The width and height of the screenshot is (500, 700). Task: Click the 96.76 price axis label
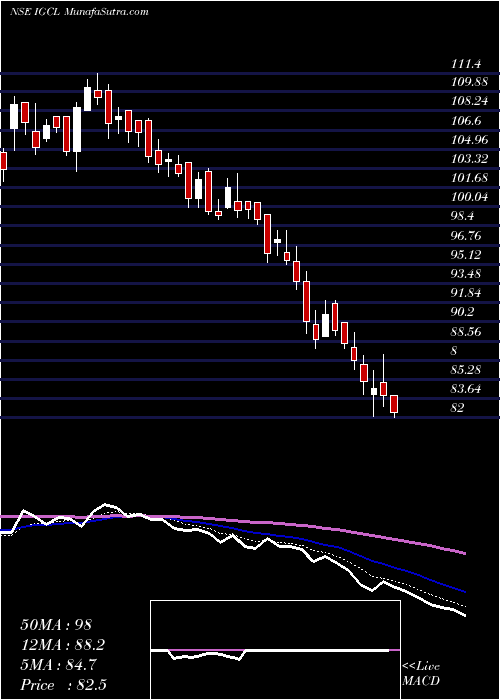(x=467, y=235)
